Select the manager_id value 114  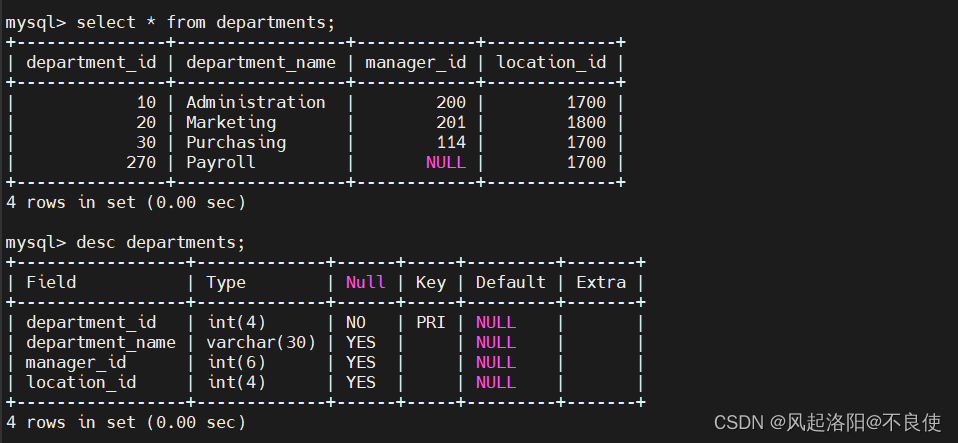click(451, 142)
